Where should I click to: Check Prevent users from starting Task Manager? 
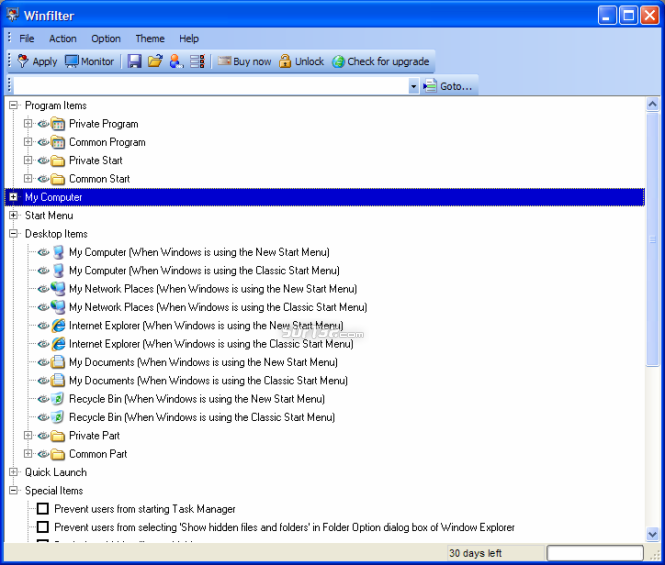42,508
